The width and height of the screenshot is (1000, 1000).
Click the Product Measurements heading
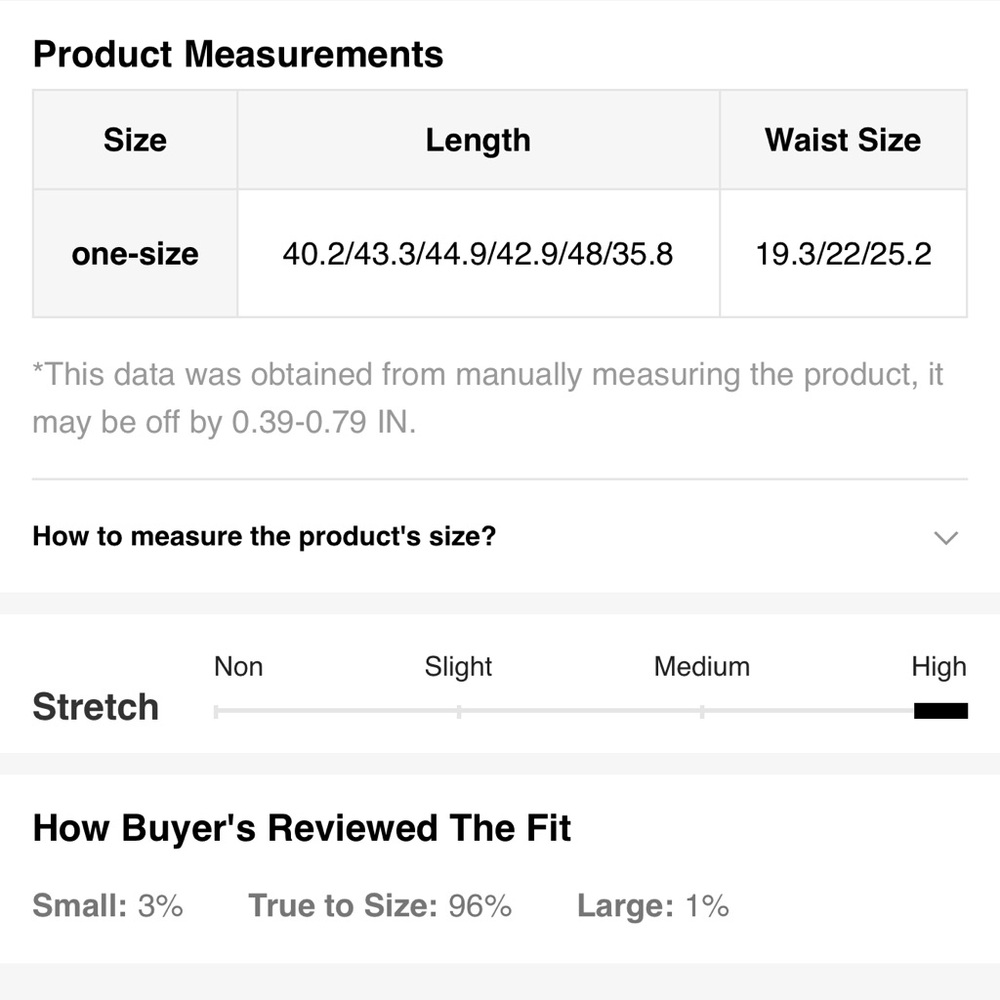(238, 54)
